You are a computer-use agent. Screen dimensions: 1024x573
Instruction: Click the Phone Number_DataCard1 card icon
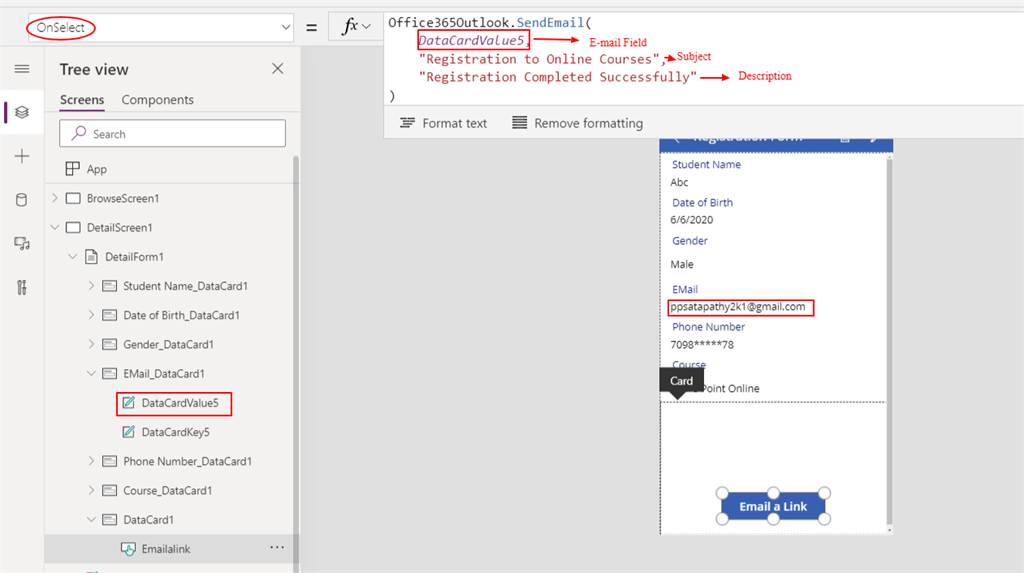click(x=110, y=461)
